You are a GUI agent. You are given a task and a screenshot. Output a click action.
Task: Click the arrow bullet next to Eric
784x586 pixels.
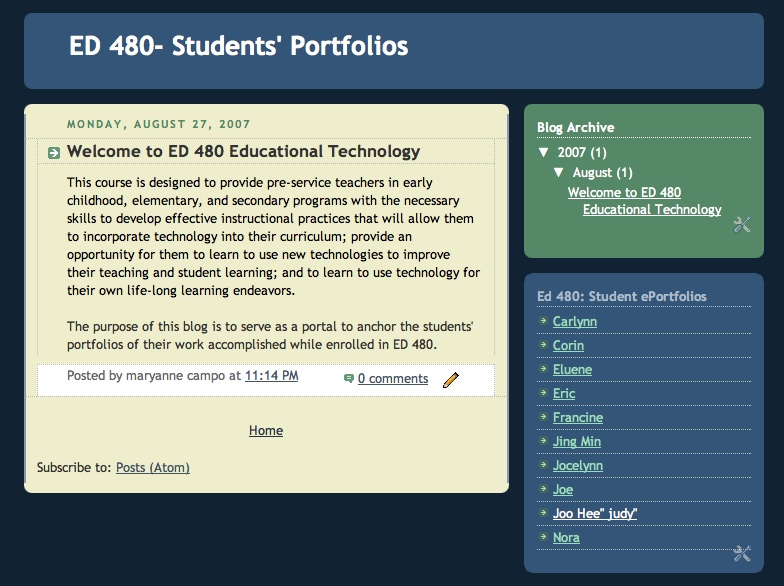pyautogui.click(x=543, y=394)
